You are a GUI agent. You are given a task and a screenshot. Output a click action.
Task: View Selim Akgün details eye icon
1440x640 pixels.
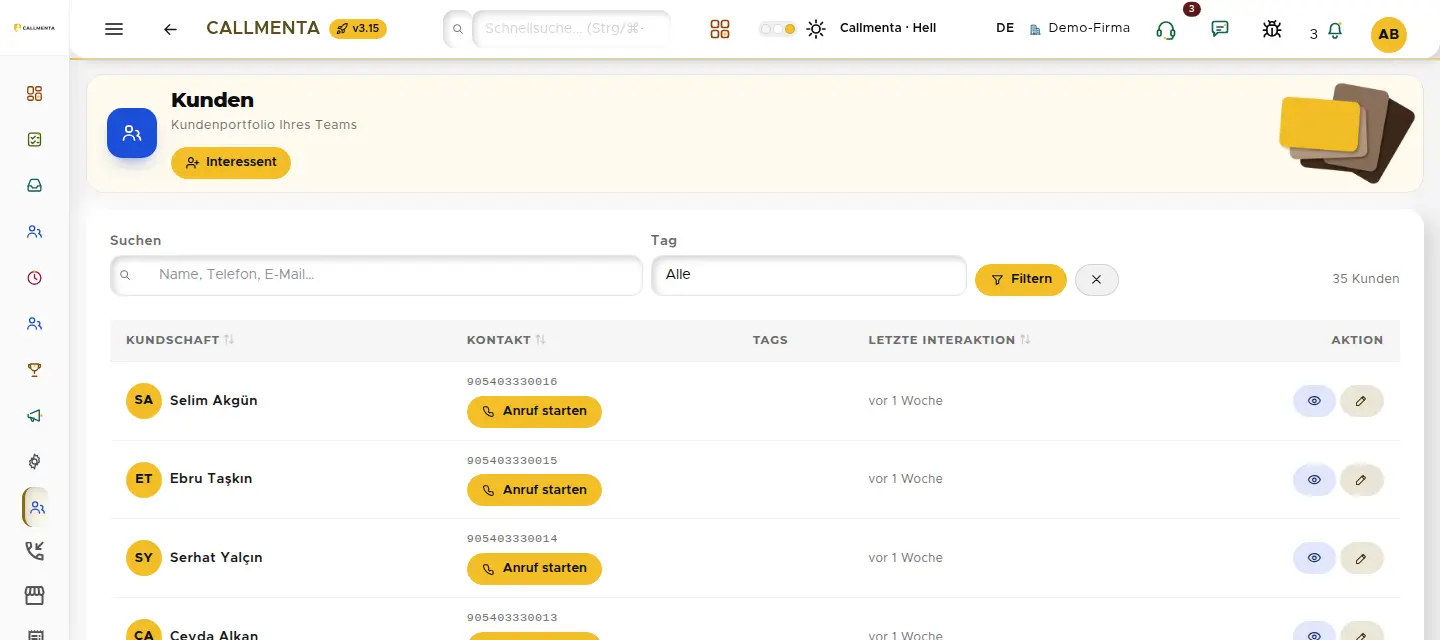click(1314, 401)
